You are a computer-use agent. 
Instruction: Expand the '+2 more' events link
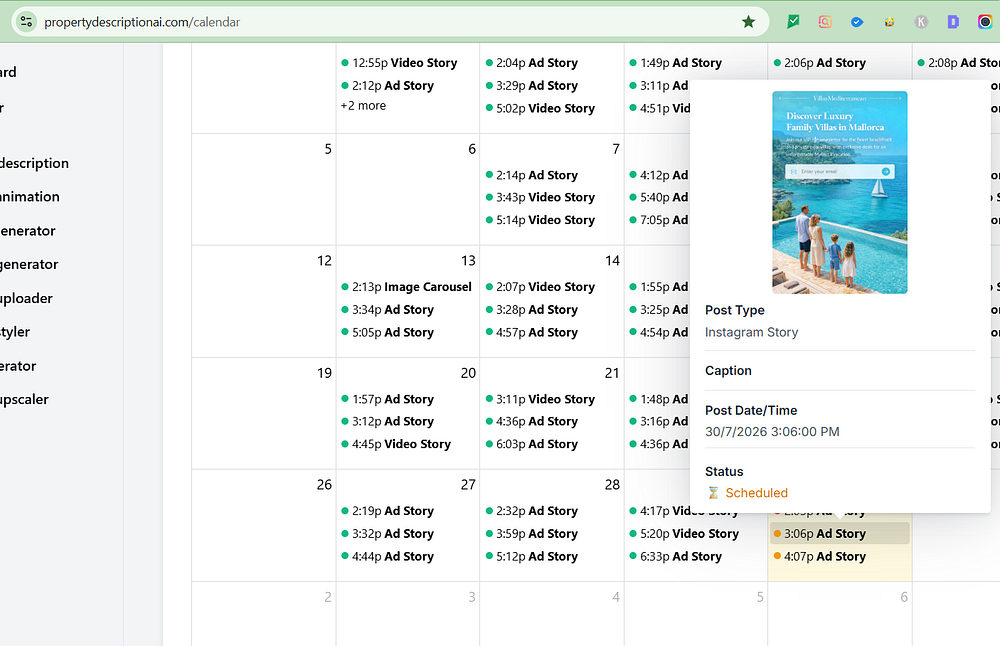pyautogui.click(x=363, y=106)
